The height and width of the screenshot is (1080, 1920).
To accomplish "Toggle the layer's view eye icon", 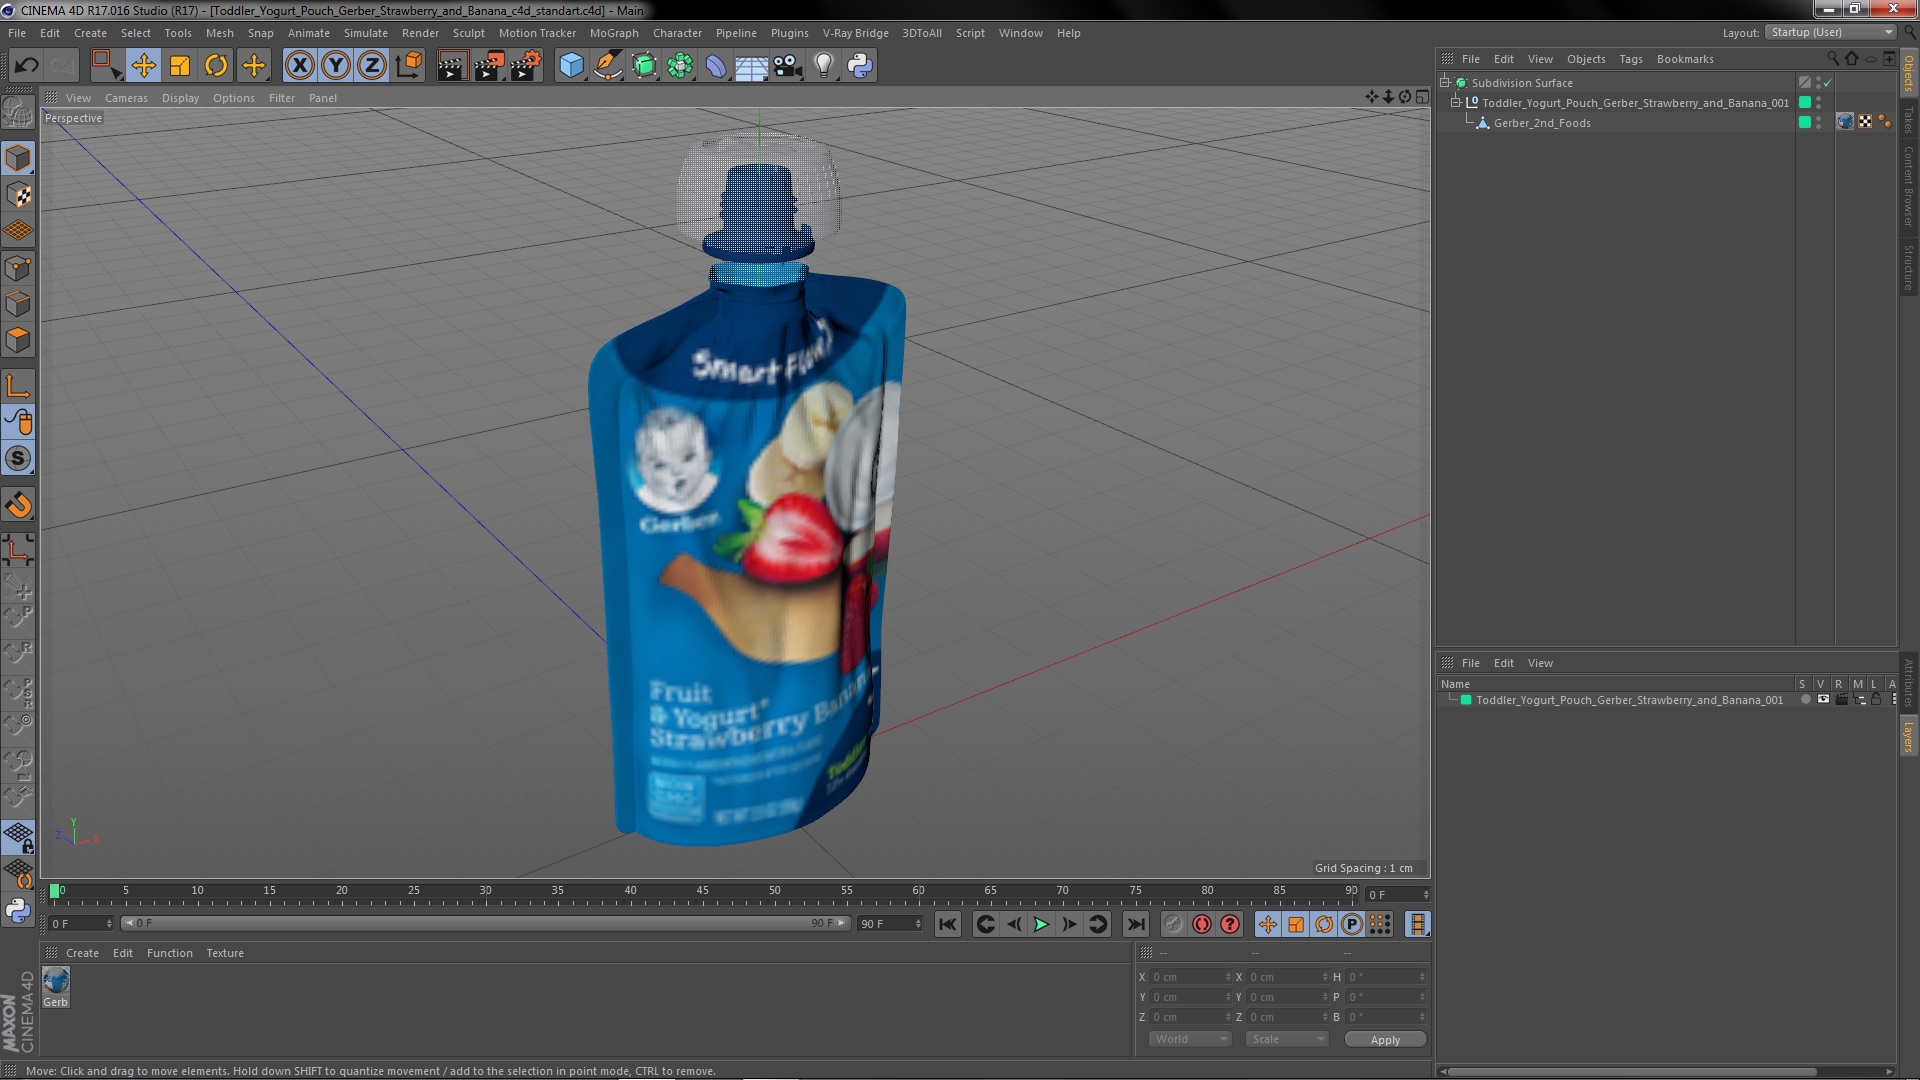I will [x=1823, y=700].
